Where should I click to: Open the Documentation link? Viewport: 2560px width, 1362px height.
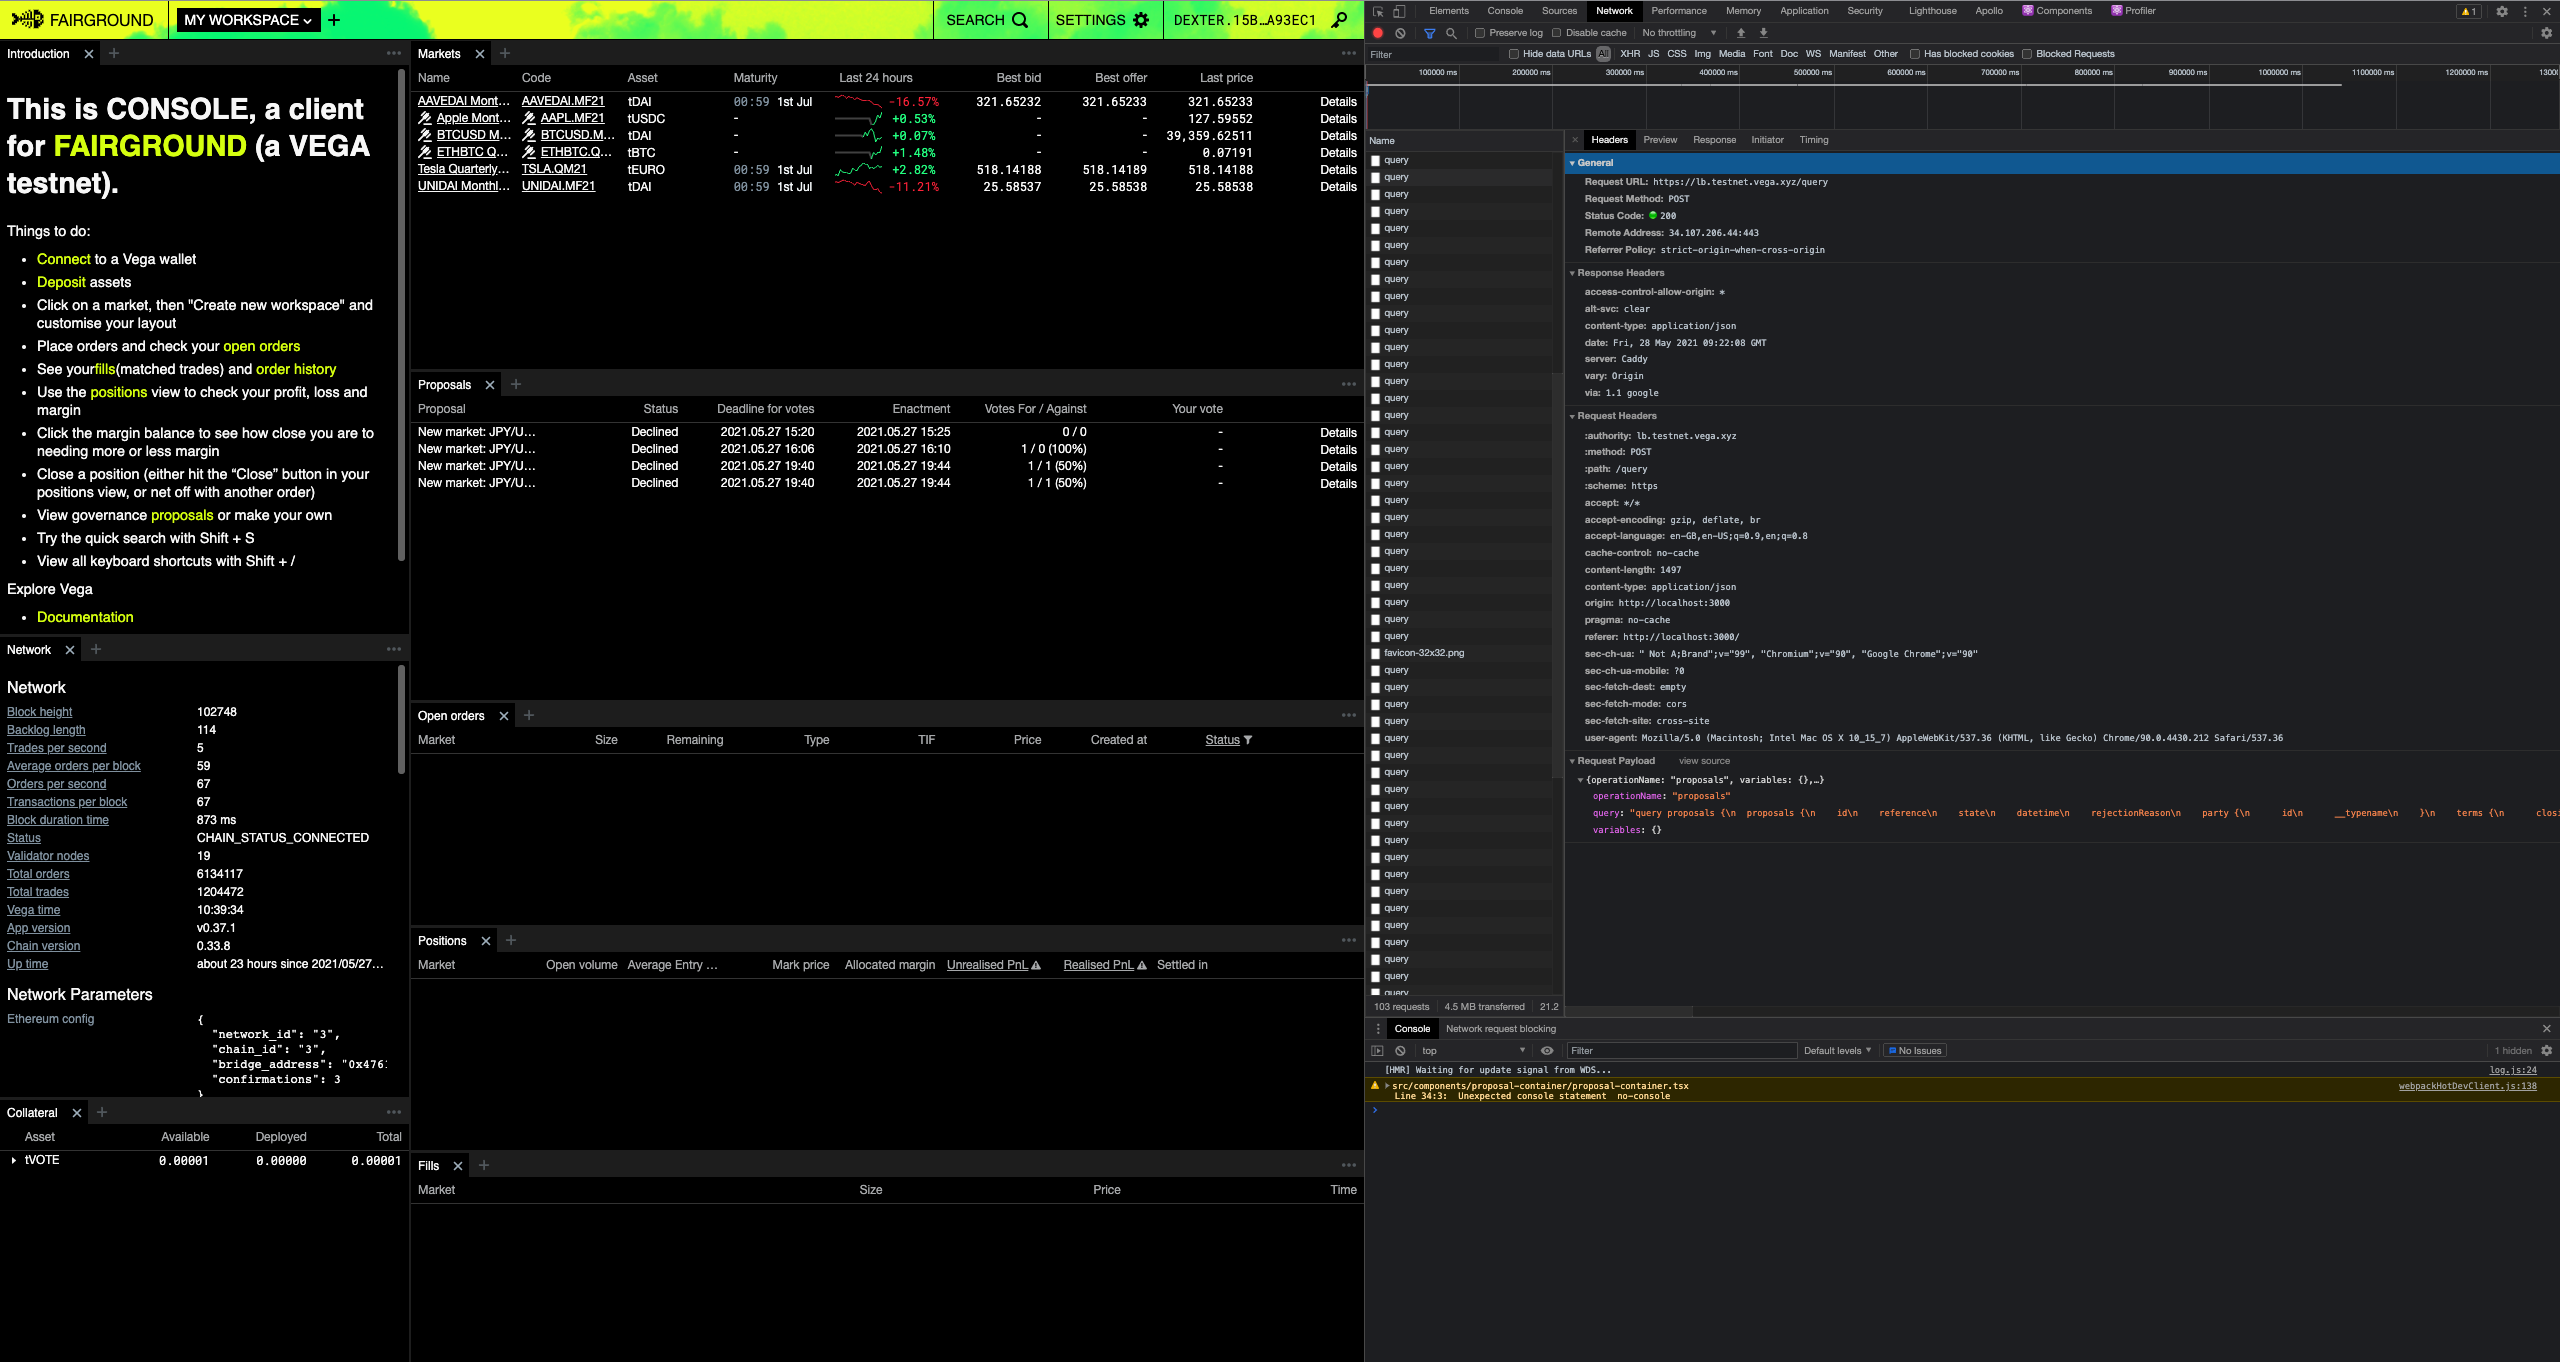click(85, 617)
